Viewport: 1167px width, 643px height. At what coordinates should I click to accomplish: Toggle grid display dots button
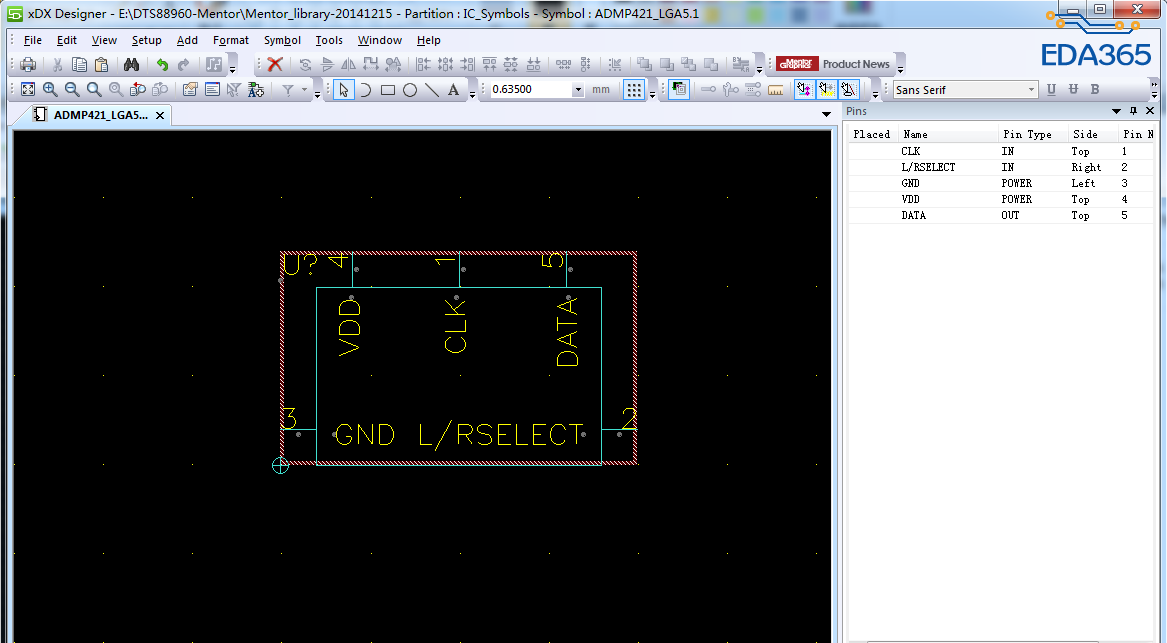(x=634, y=90)
